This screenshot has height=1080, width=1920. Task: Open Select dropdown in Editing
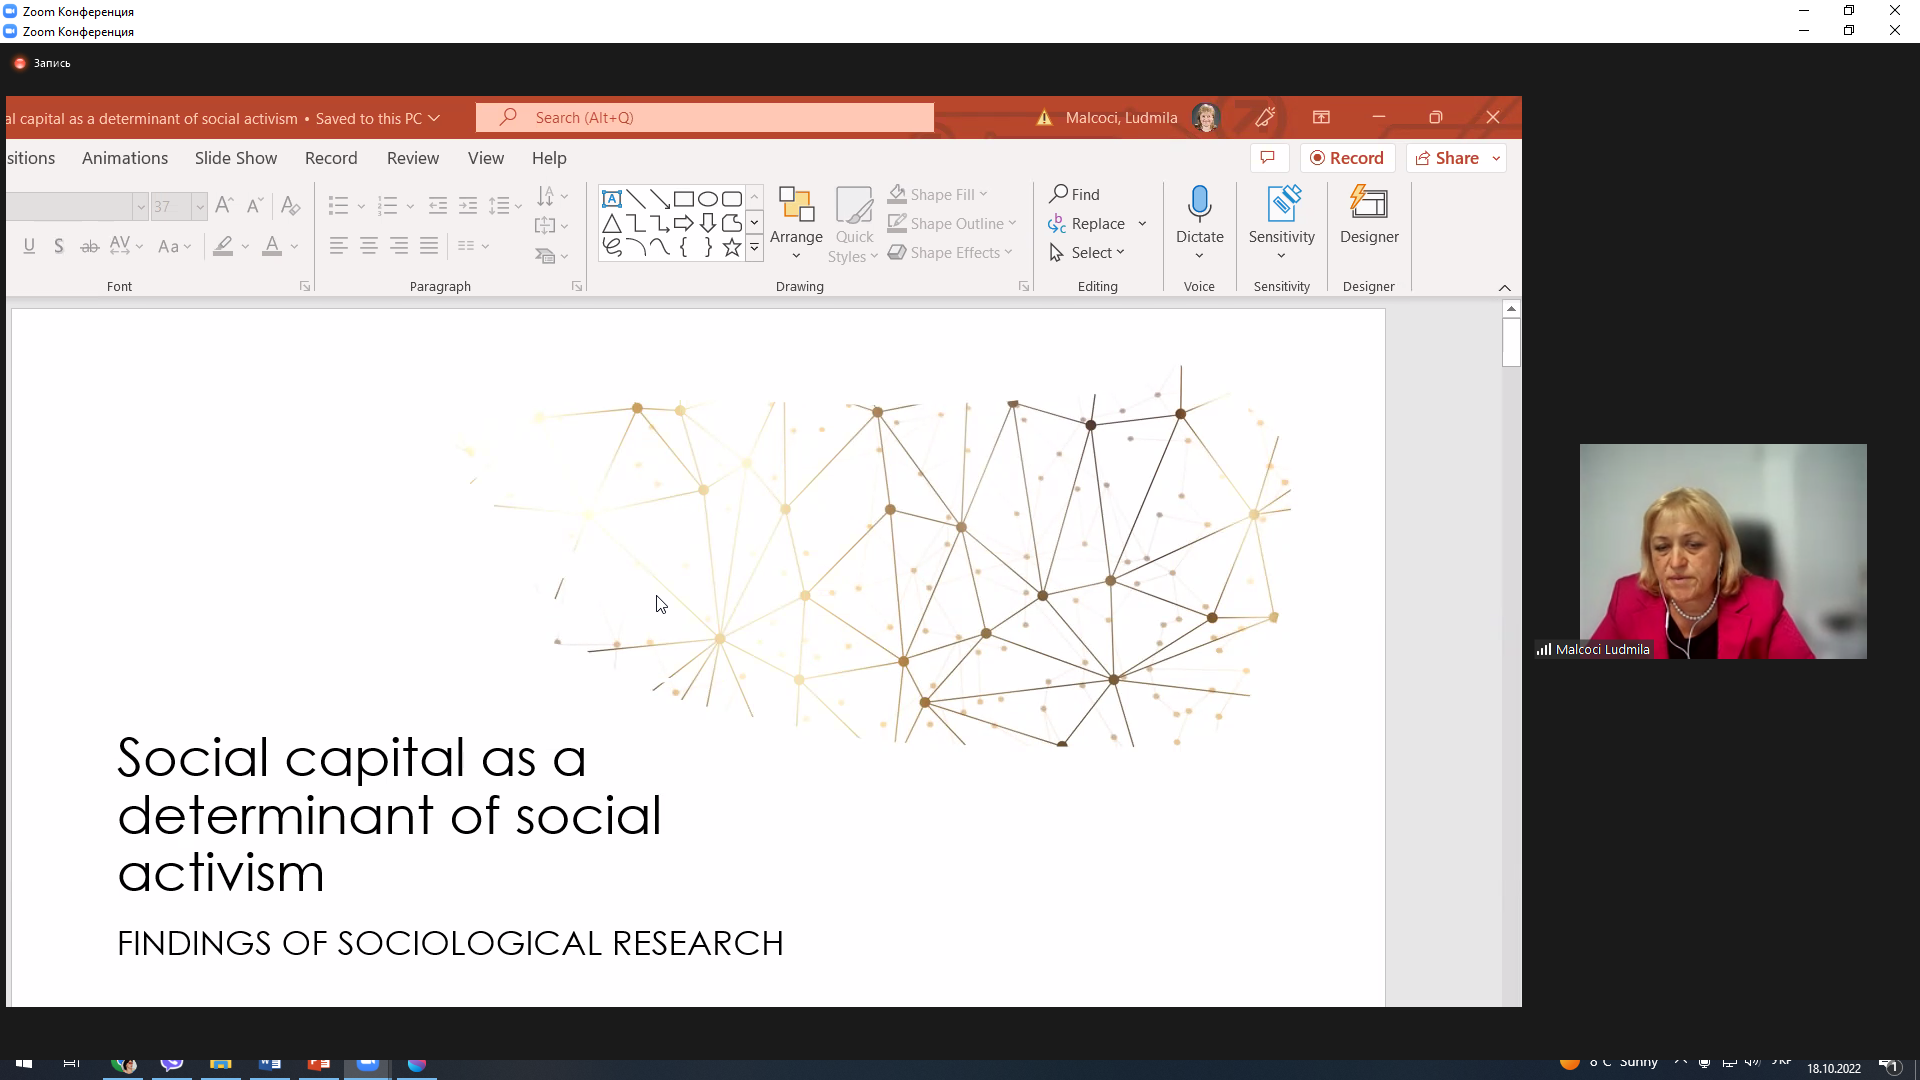tap(1086, 252)
